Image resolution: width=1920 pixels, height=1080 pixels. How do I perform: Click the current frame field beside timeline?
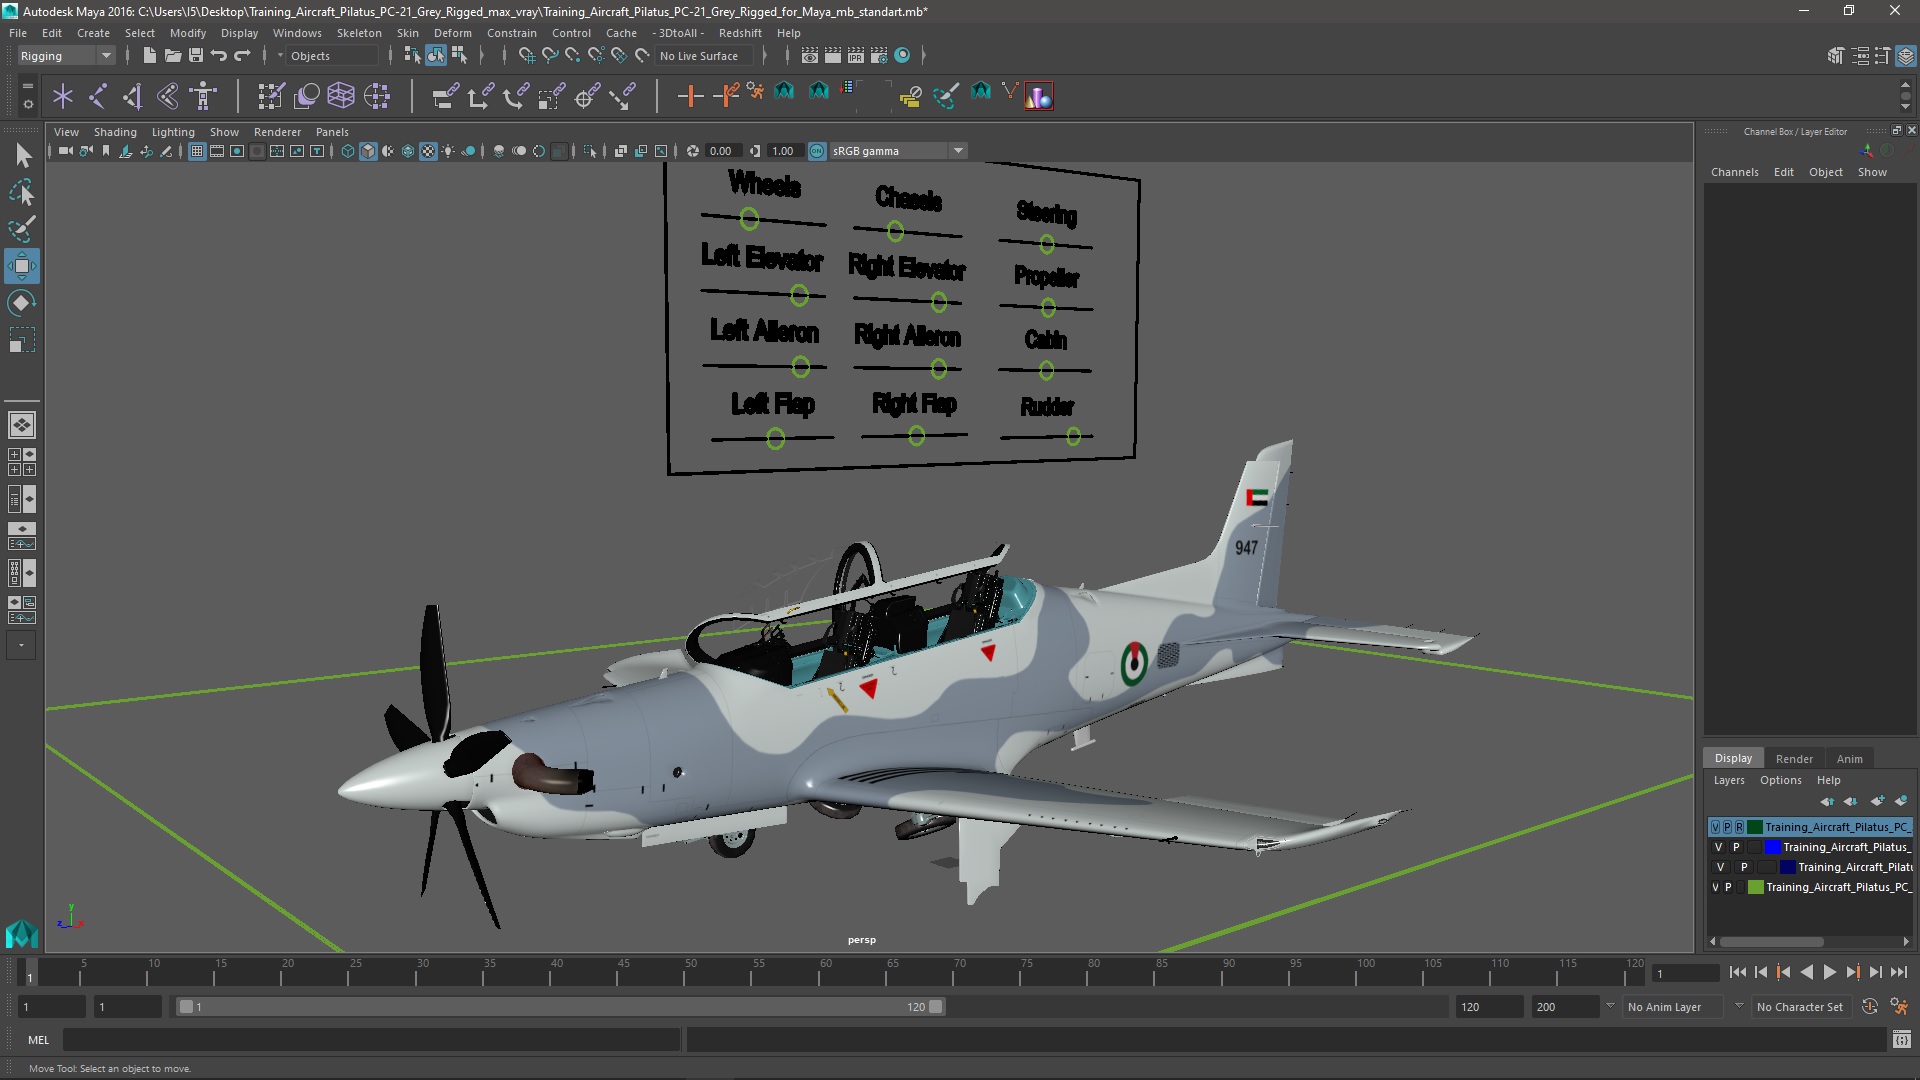(x=1685, y=973)
